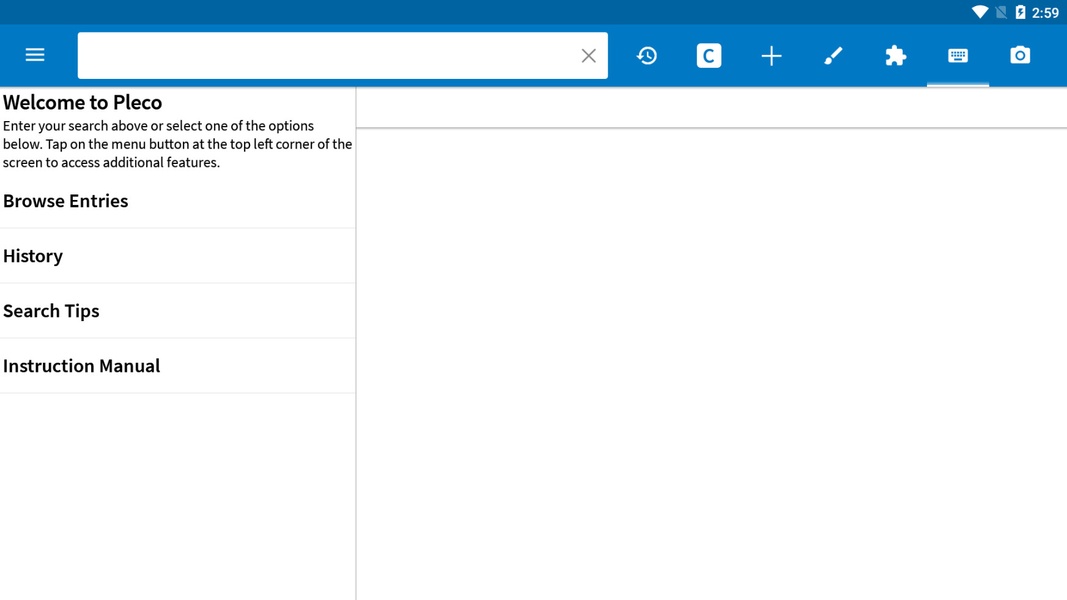The height and width of the screenshot is (600, 1067).
Task: Tap the no-SIM signal icon
Action: 1001,12
